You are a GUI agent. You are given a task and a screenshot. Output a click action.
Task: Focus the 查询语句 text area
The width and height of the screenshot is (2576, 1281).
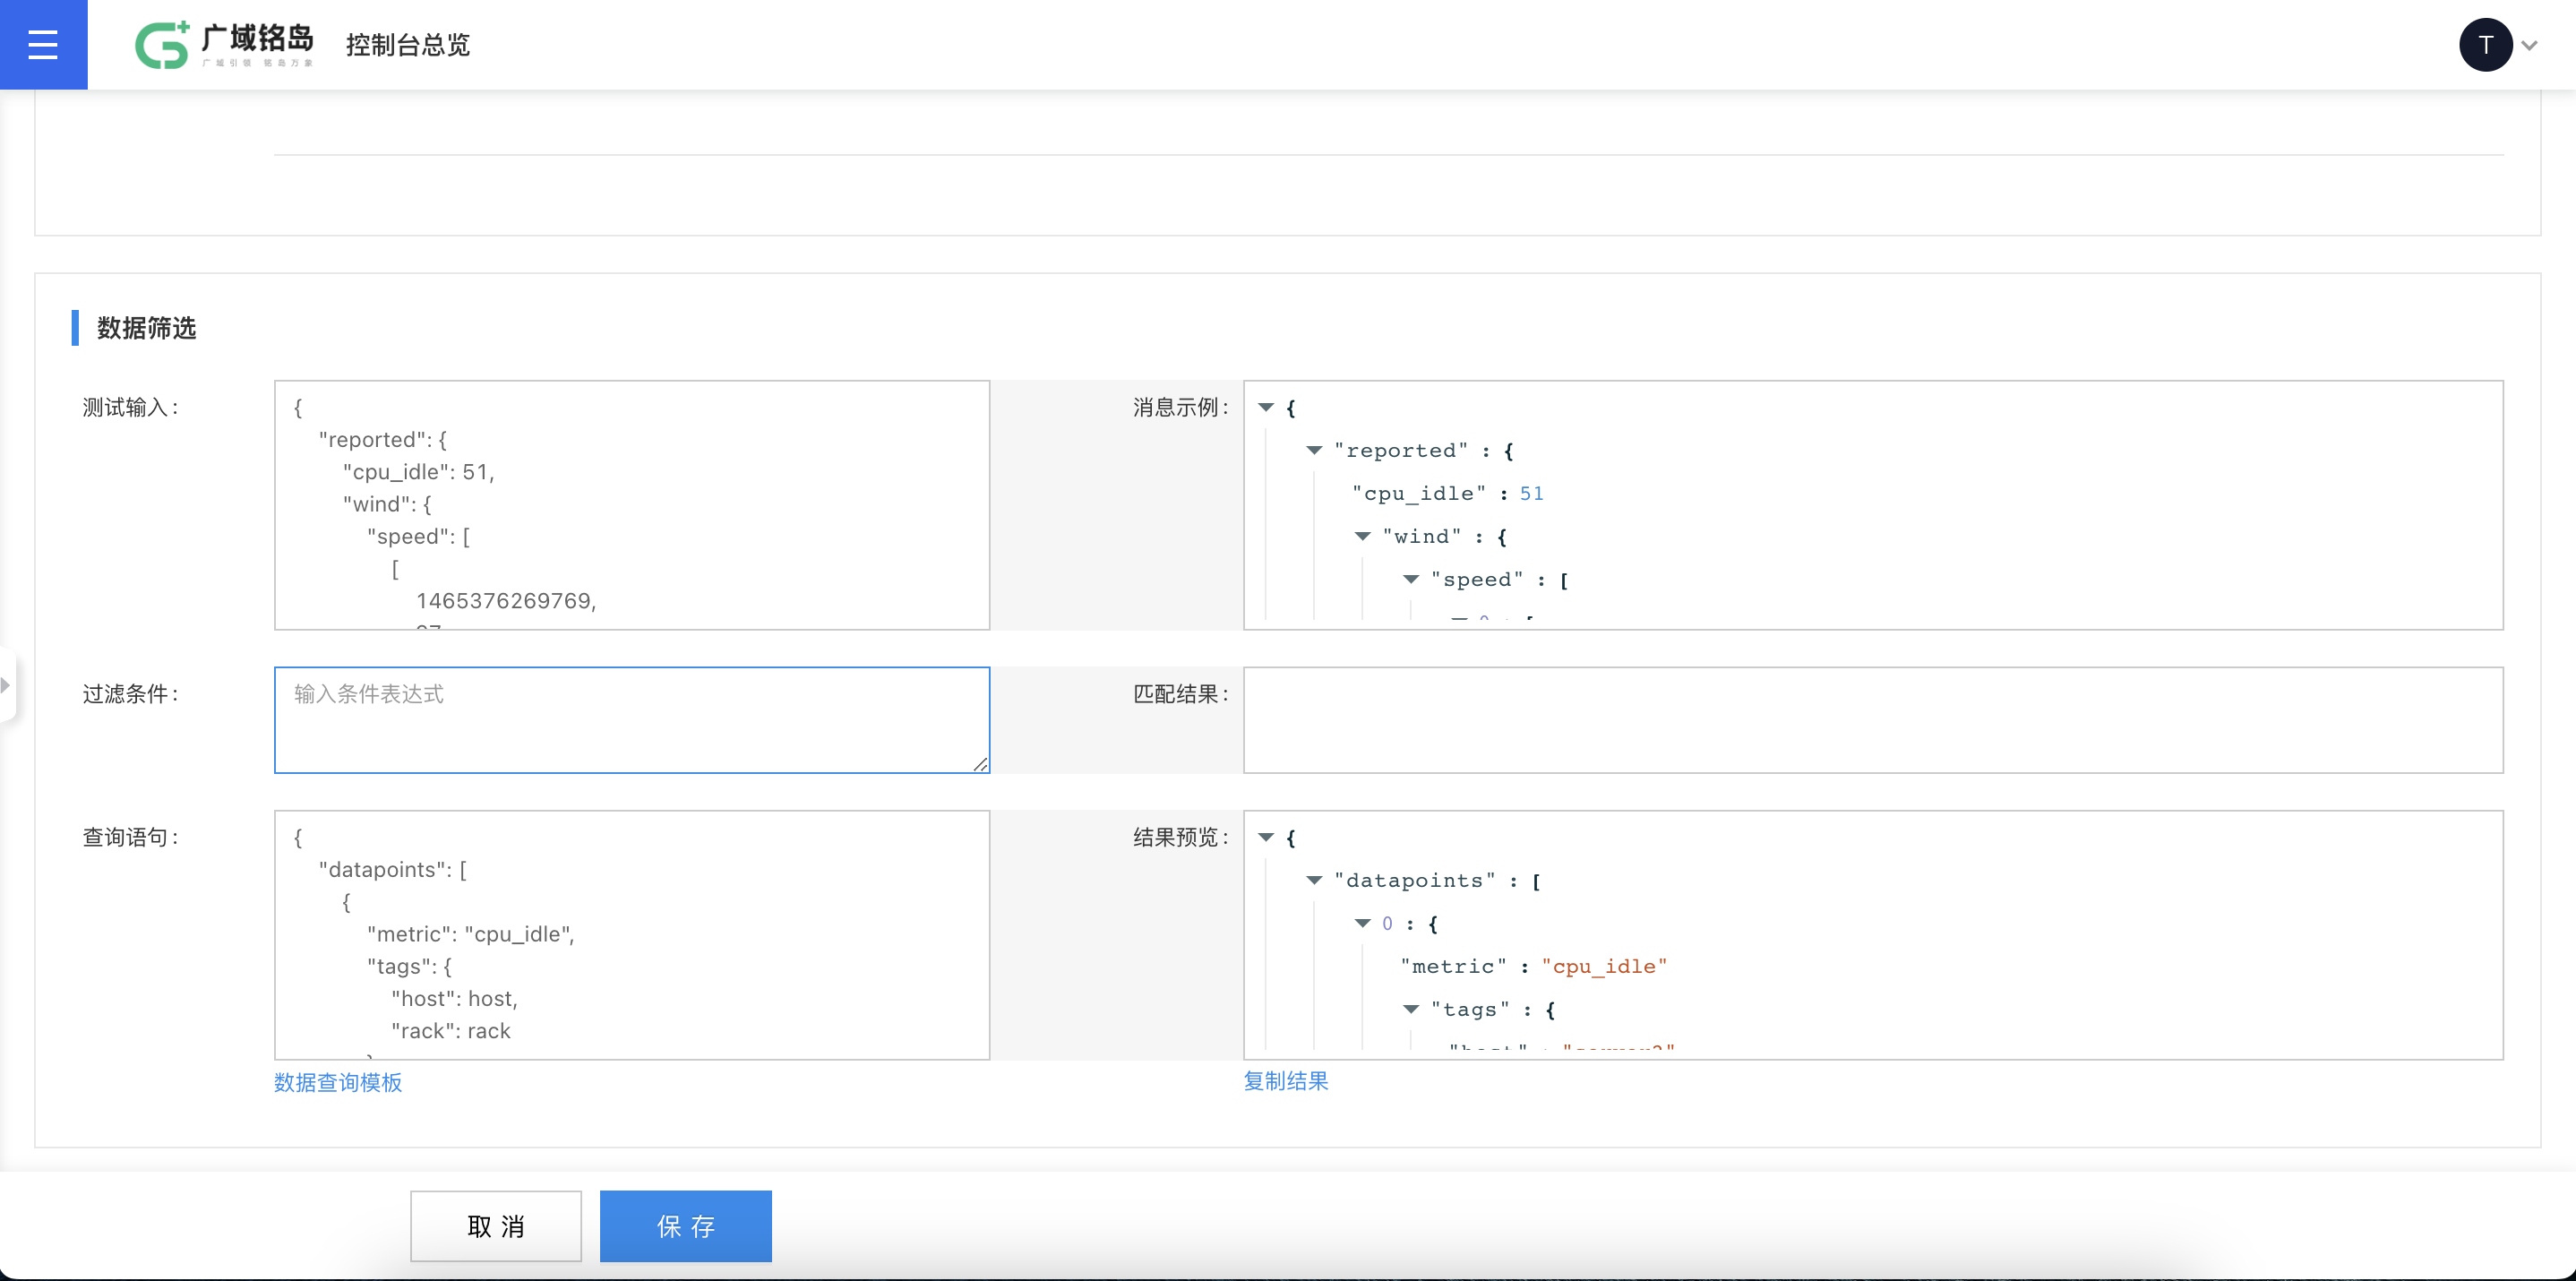point(632,935)
